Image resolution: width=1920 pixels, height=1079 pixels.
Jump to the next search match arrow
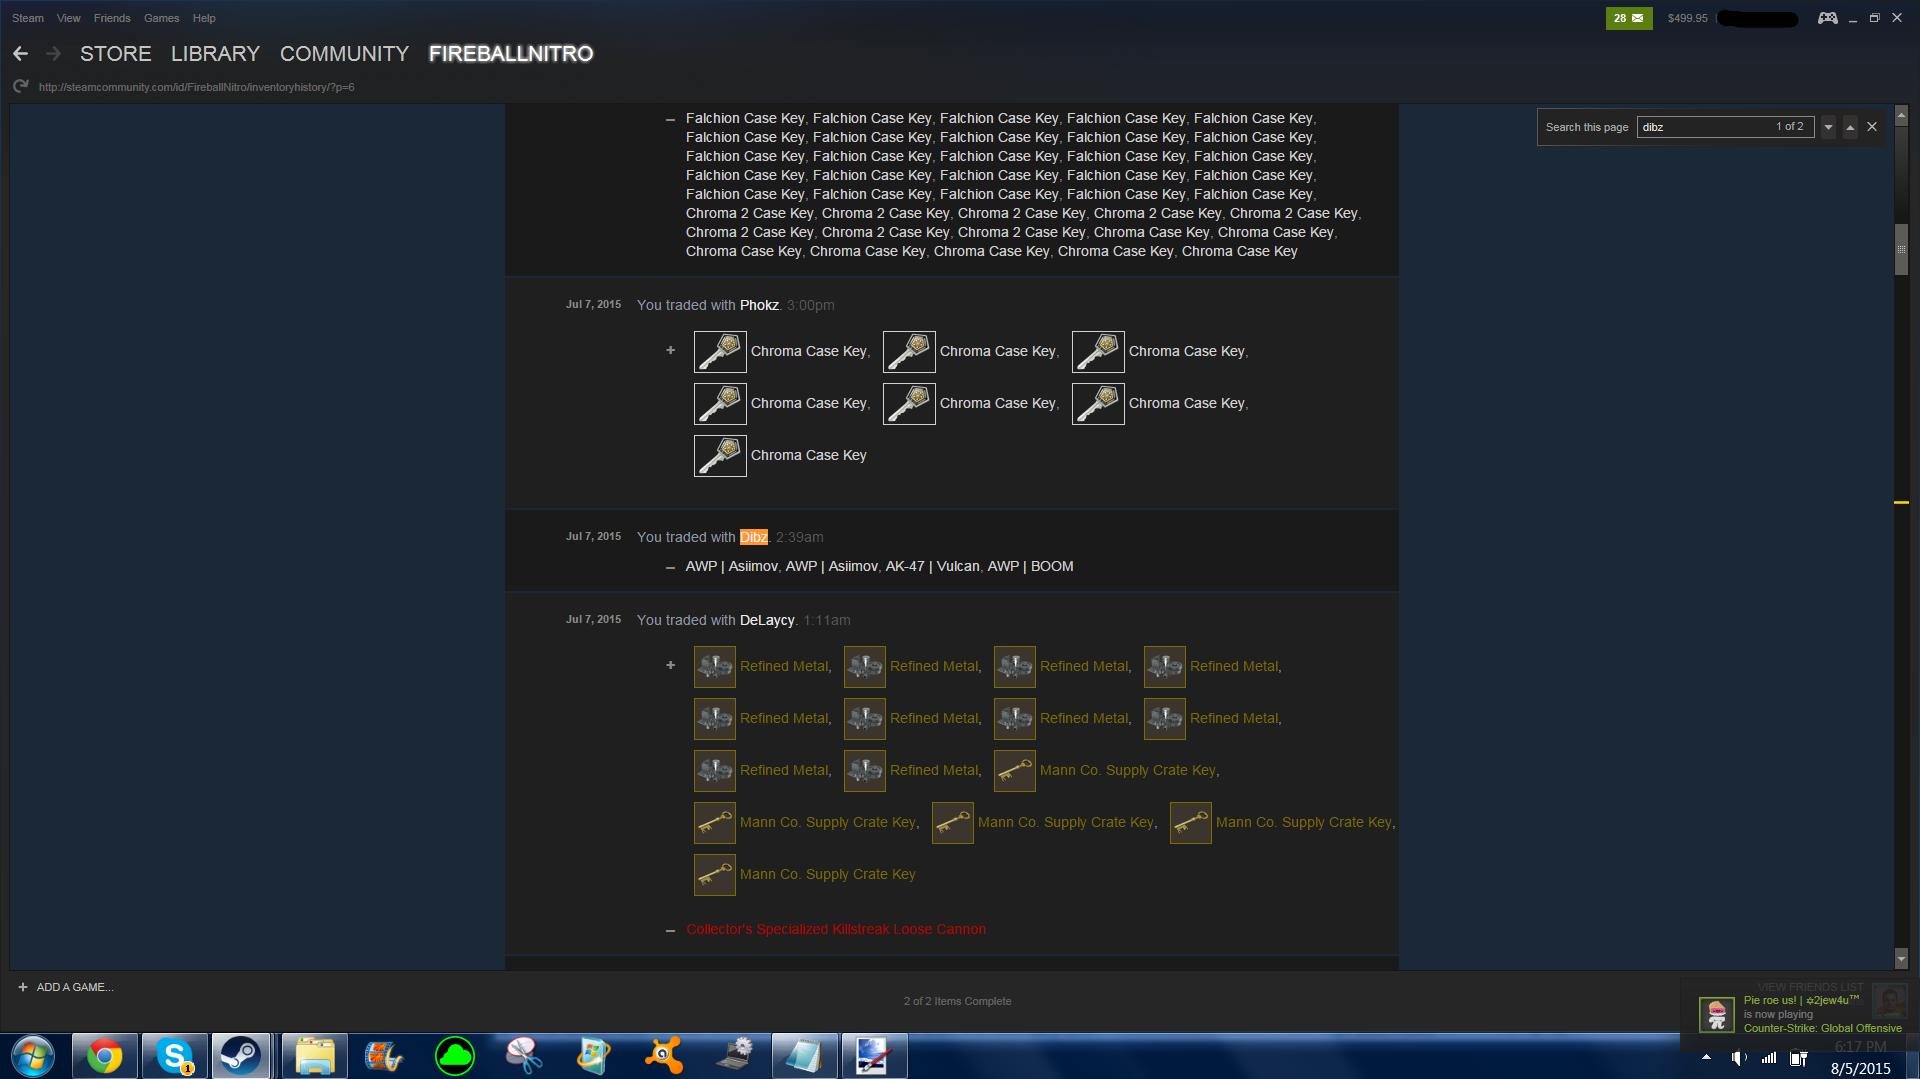1828,127
